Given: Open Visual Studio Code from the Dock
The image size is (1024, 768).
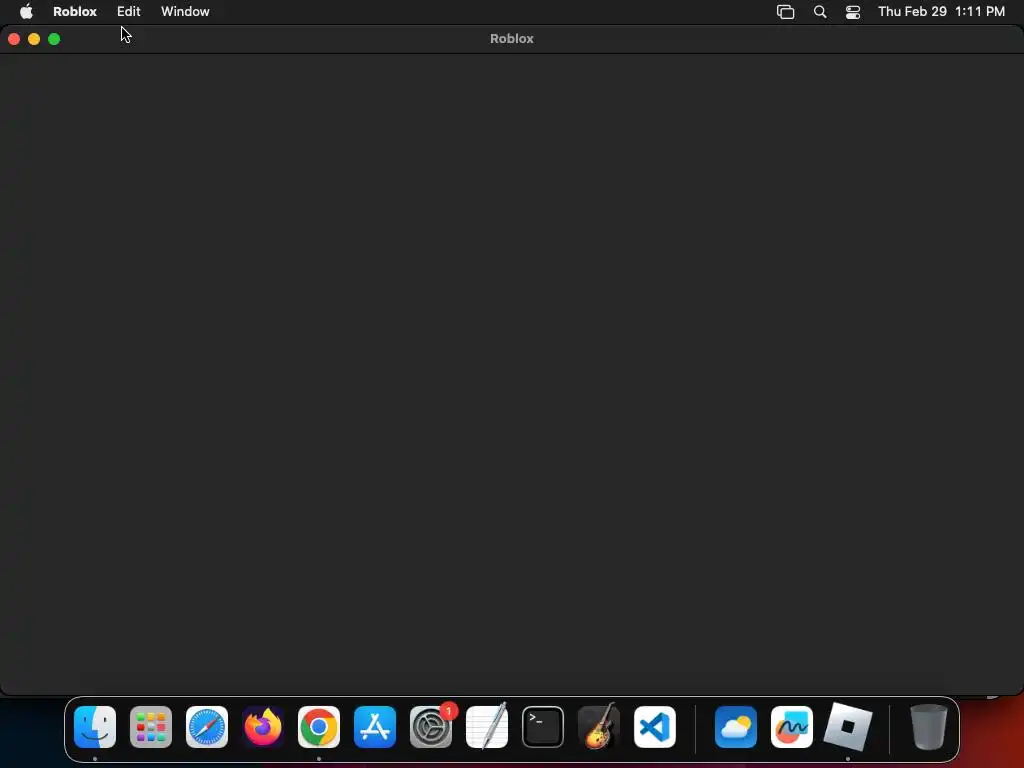Looking at the screenshot, I should tap(655, 727).
